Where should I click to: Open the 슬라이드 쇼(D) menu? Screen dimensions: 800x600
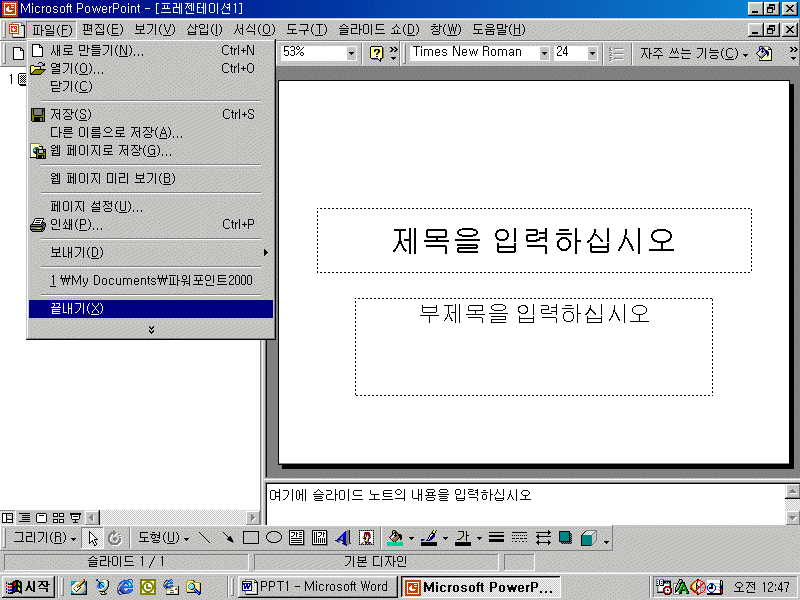click(379, 30)
